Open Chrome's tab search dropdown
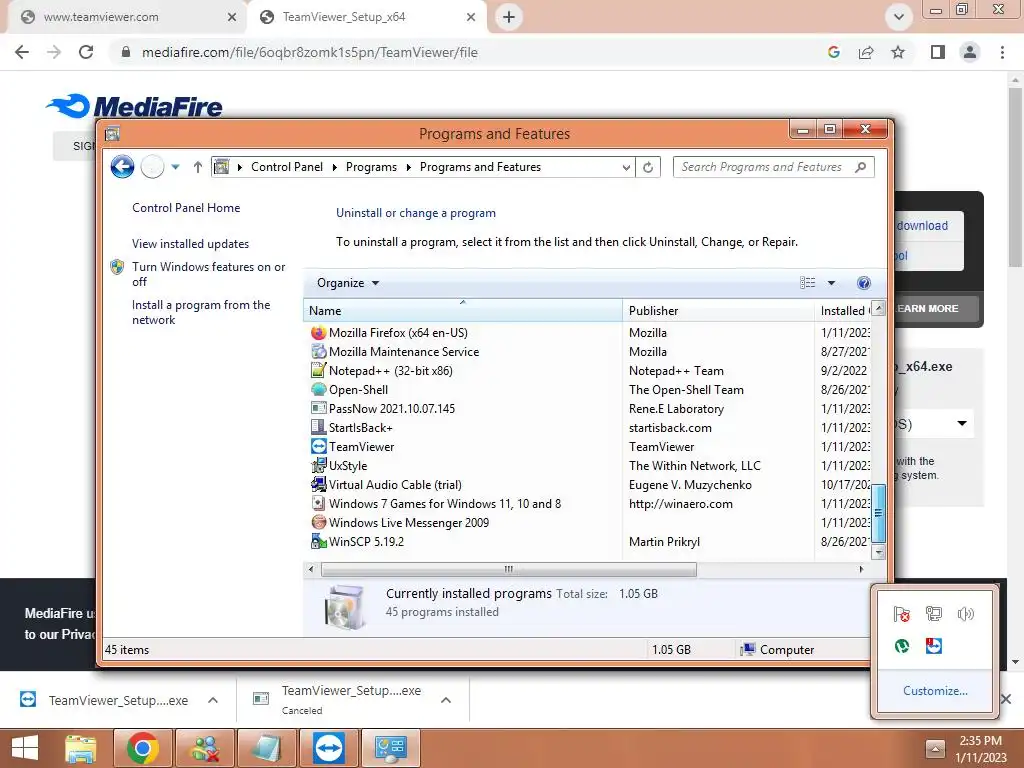Image resolution: width=1024 pixels, height=768 pixels. [899, 17]
